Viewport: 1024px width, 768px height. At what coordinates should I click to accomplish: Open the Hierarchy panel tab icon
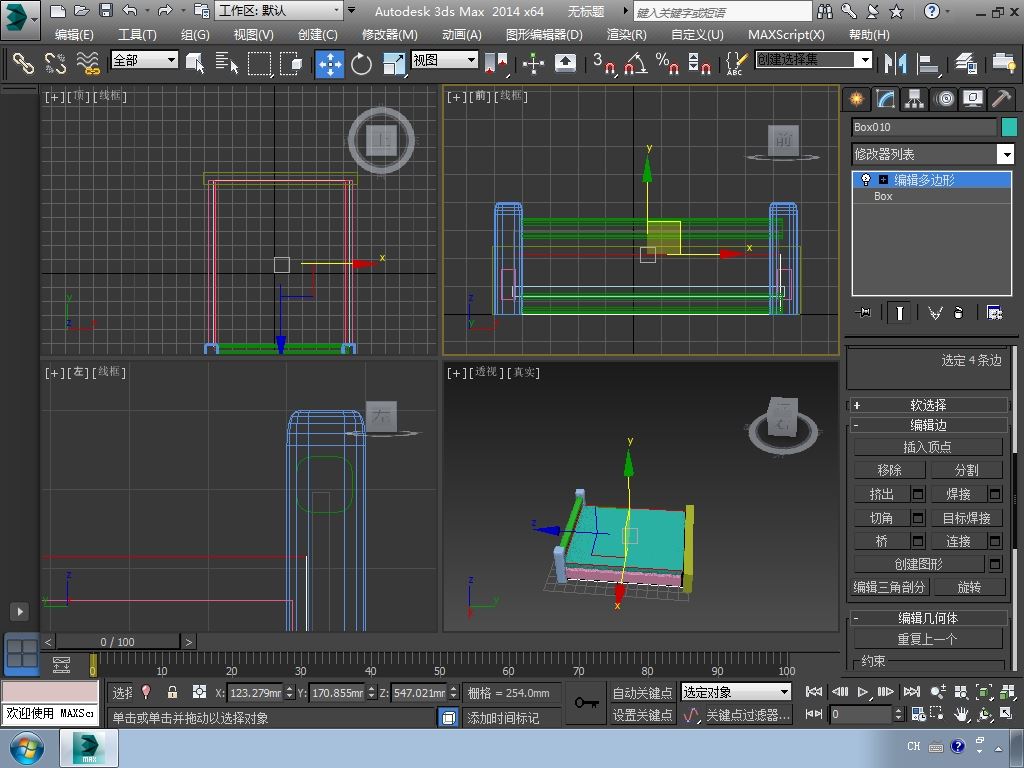pyautogui.click(x=914, y=98)
